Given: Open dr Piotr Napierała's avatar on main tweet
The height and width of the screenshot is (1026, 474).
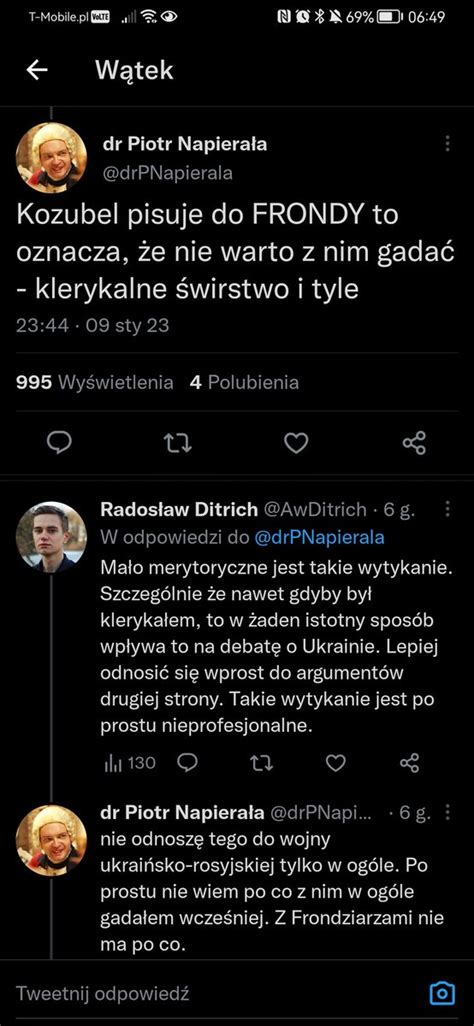Looking at the screenshot, I should coord(51,158).
